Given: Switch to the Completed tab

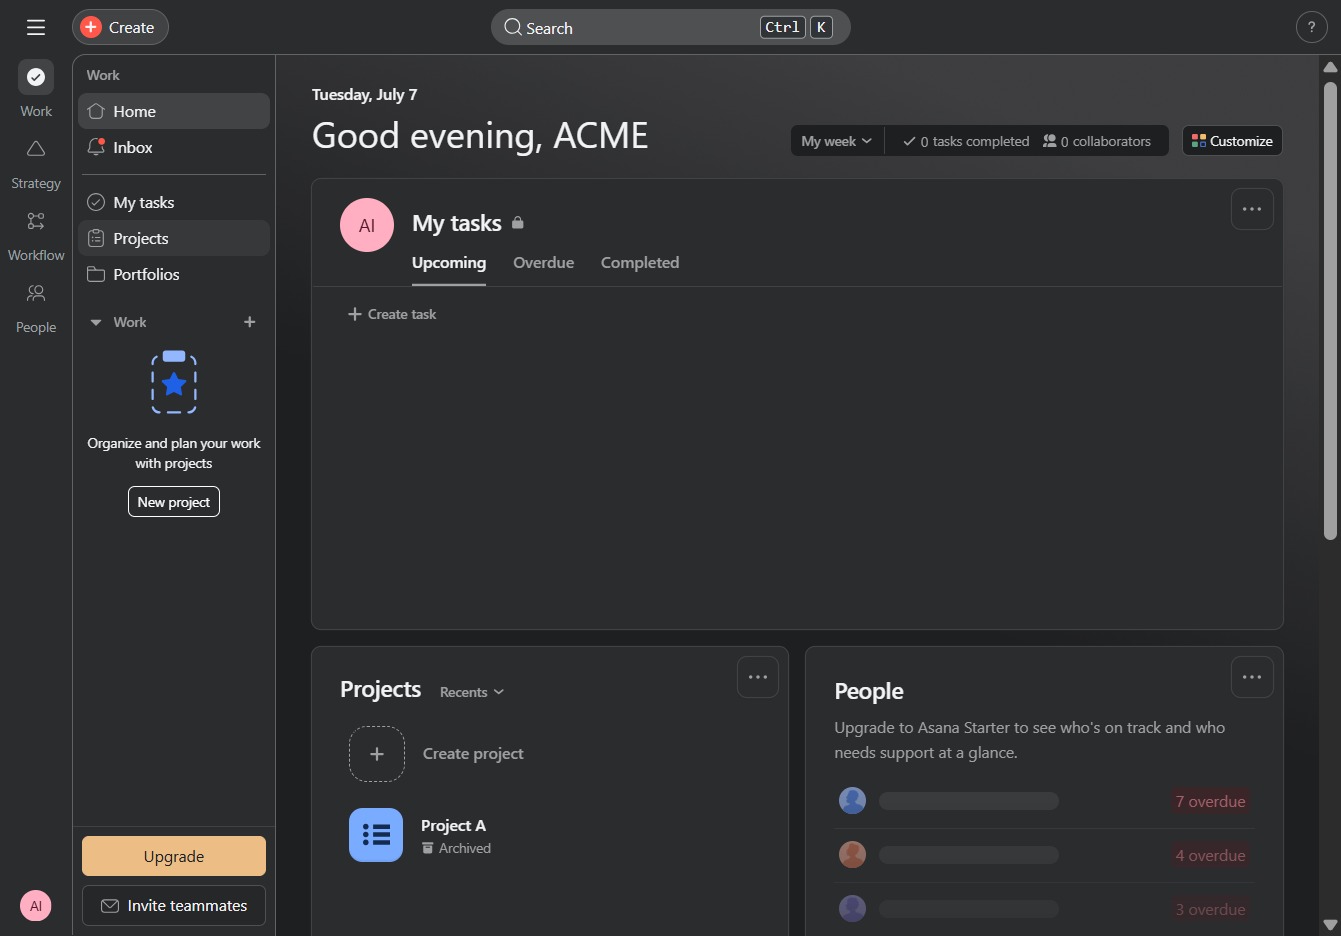Looking at the screenshot, I should [x=640, y=263].
